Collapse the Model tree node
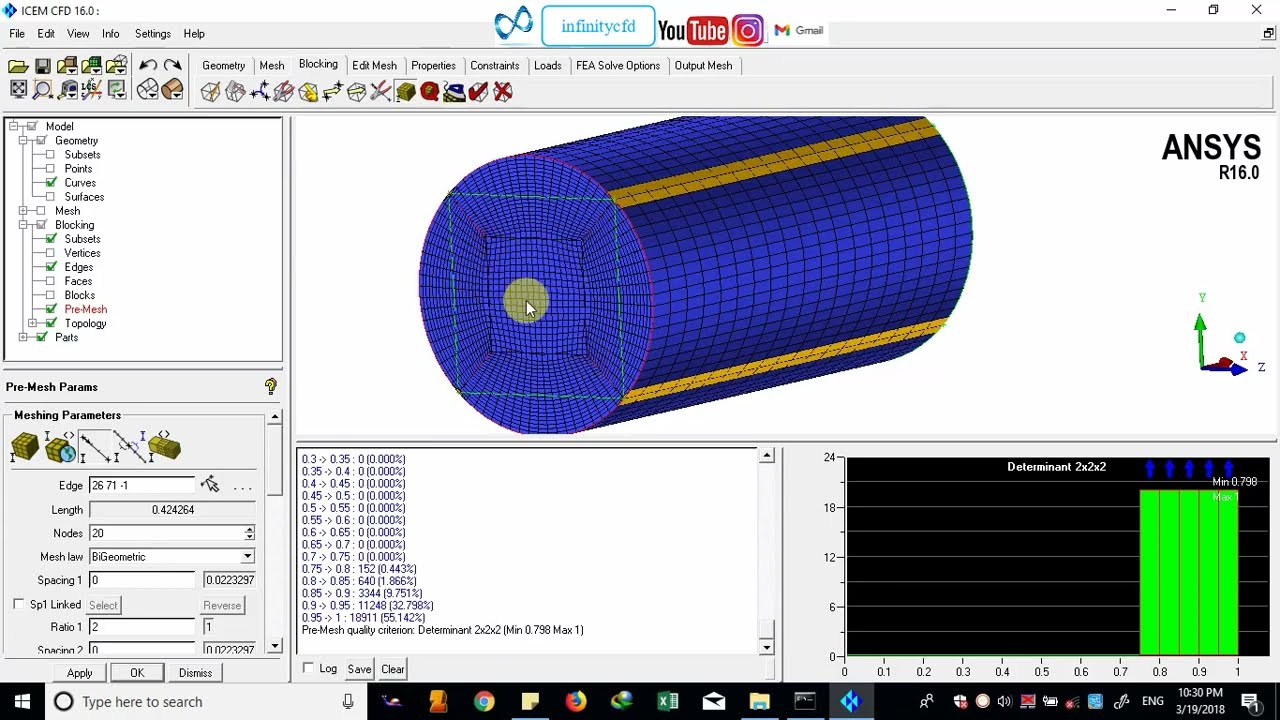 pyautogui.click(x=15, y=127)
